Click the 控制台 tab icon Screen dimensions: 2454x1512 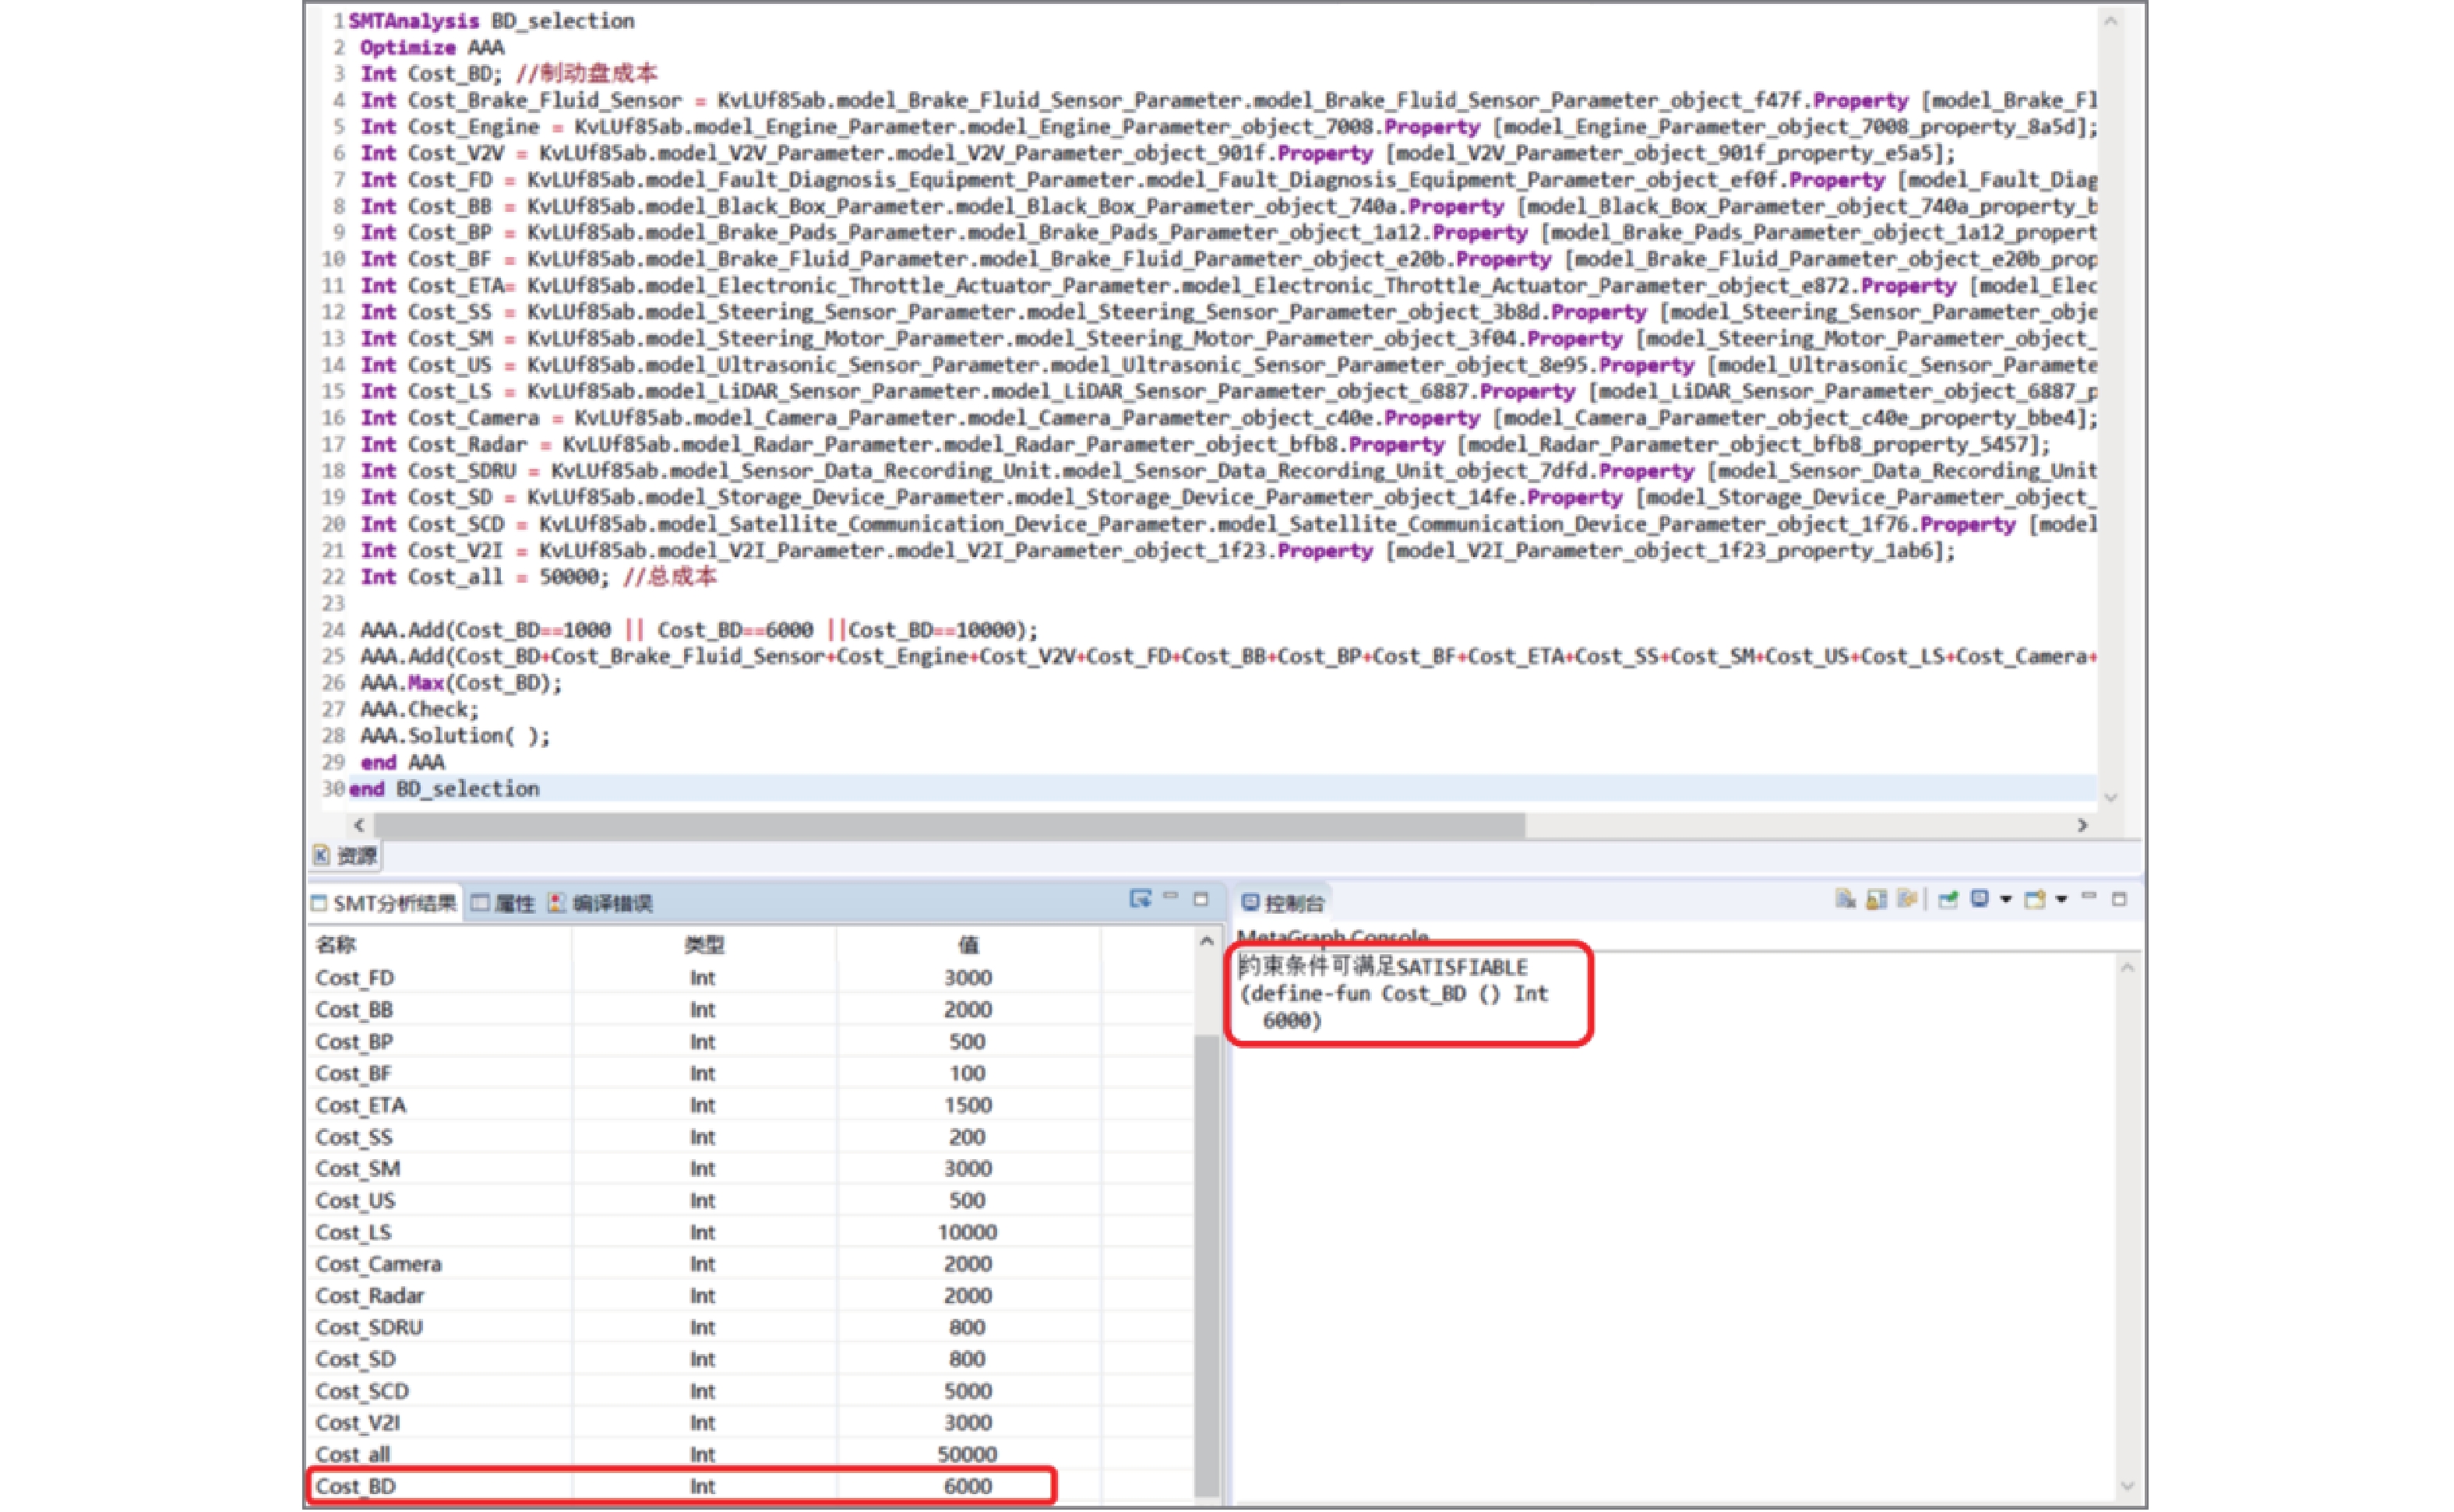point(1250,903)
